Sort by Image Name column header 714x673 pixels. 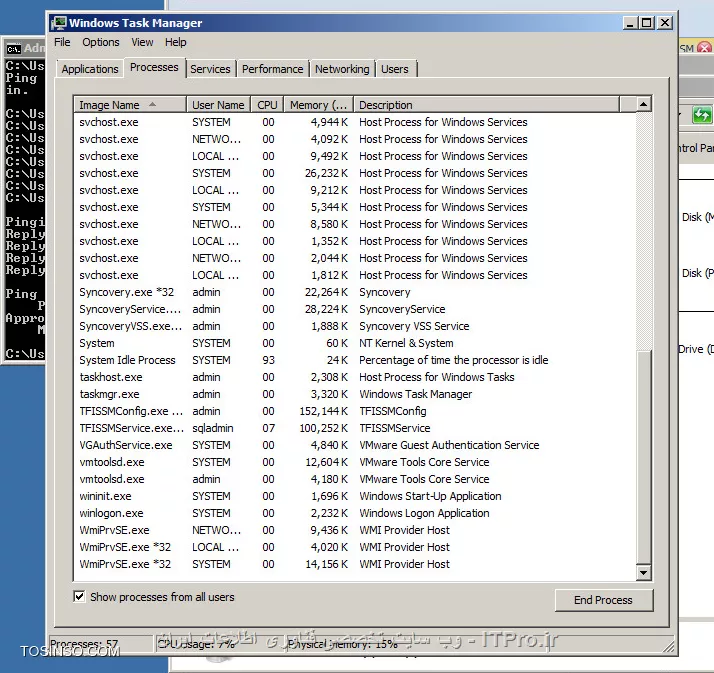click(130, 105)
